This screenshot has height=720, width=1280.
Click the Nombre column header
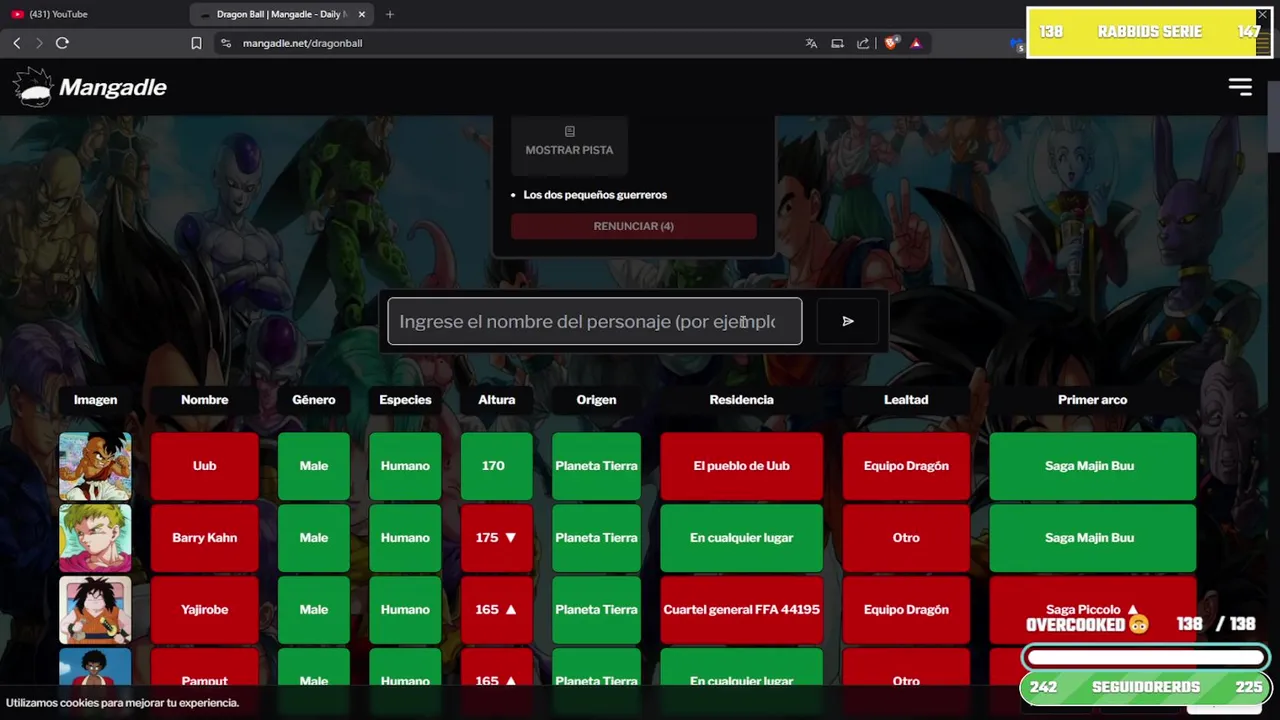205,400
